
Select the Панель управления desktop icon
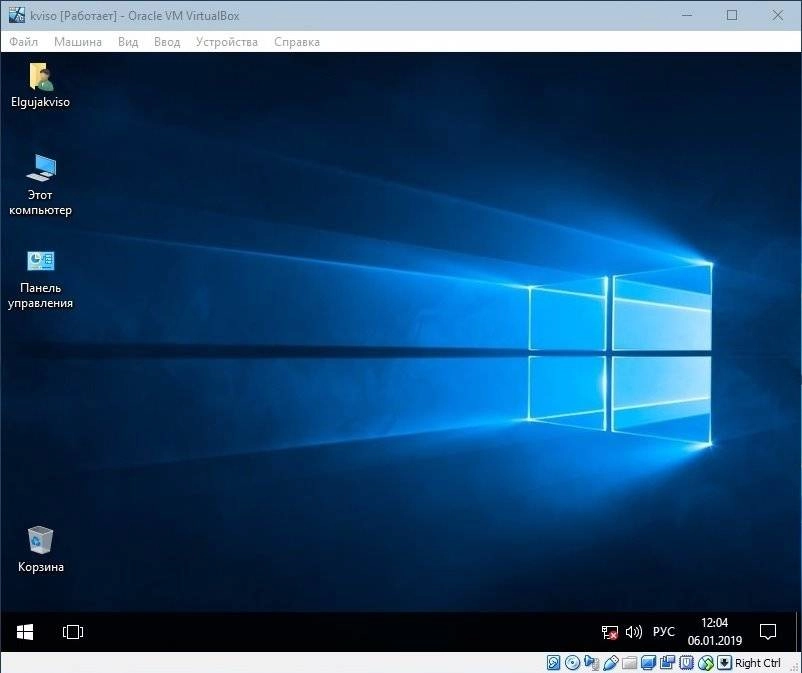pos(40,280)
